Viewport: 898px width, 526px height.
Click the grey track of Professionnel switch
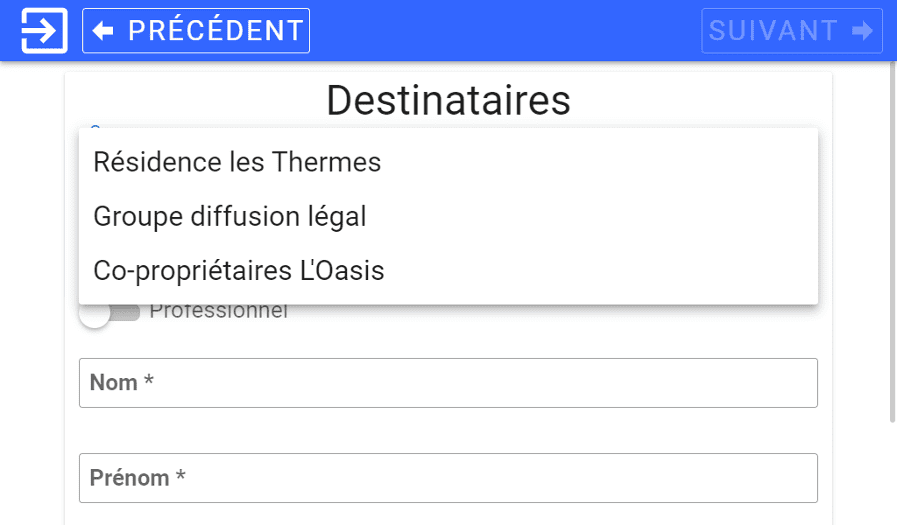click(x=128, y=313)
